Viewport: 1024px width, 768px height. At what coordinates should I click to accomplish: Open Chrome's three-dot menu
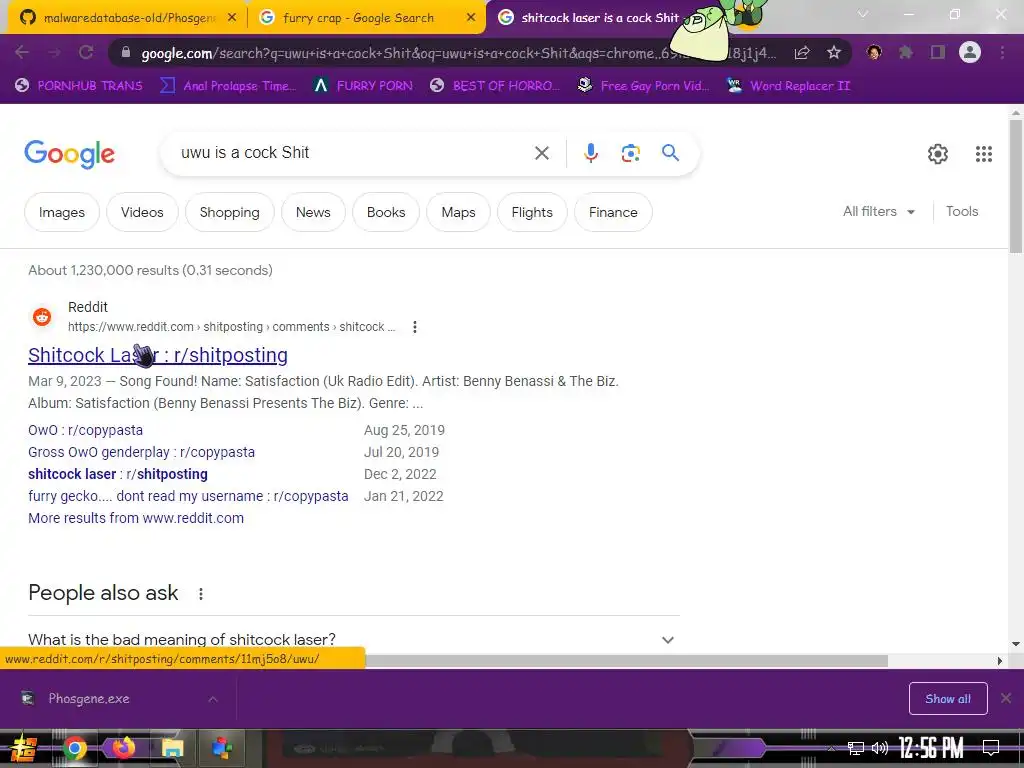(1002, 52)
